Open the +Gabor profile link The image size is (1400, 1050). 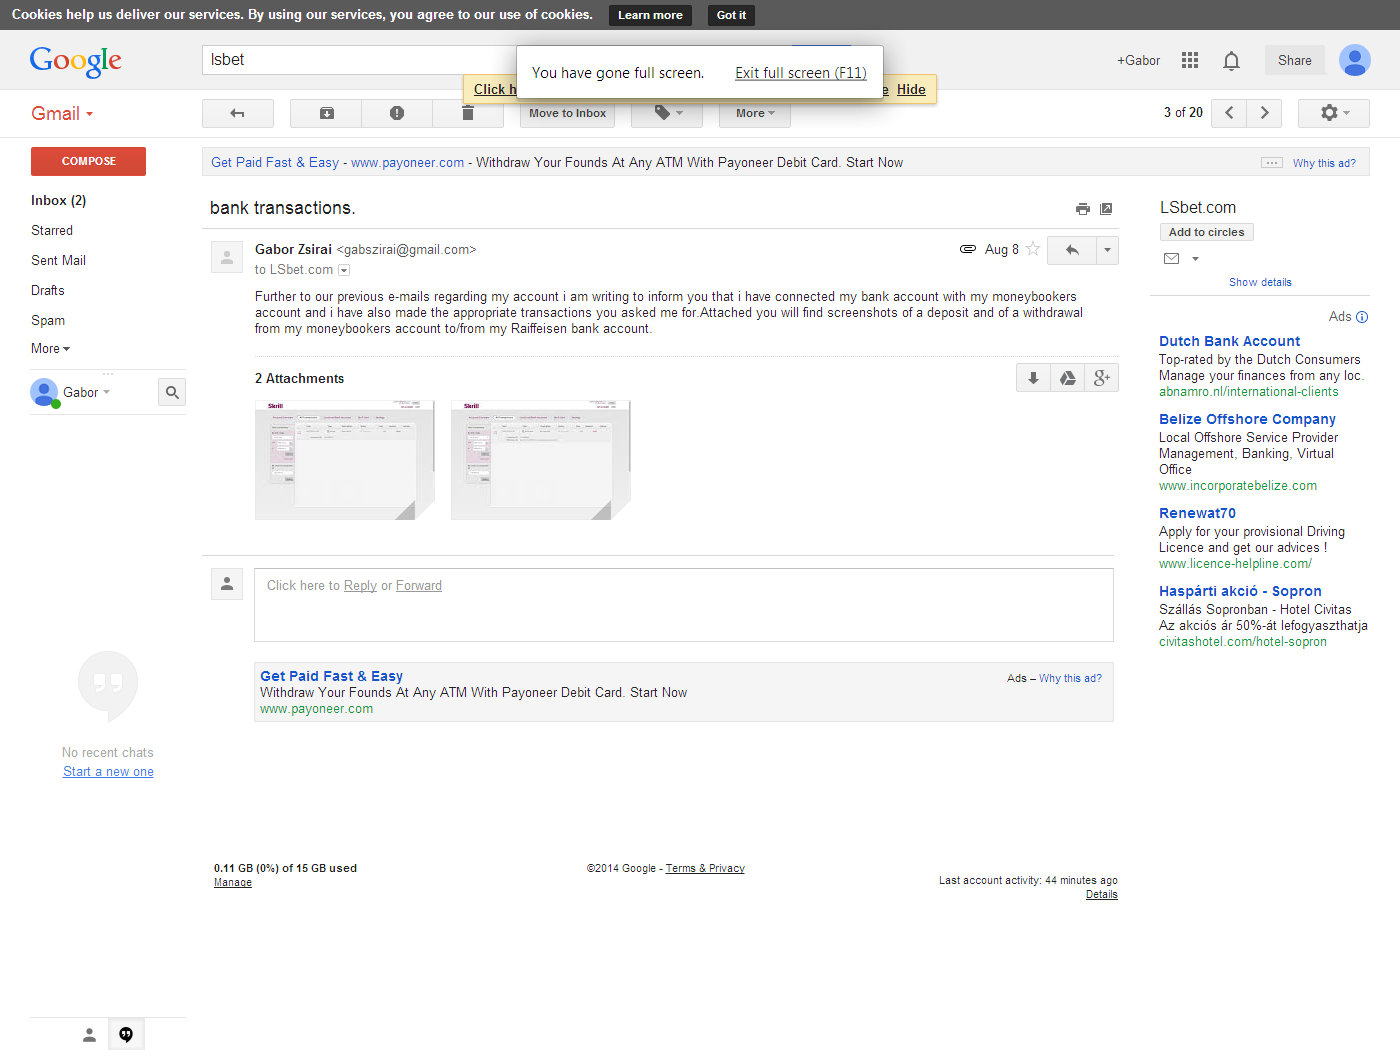(1139, 61)
